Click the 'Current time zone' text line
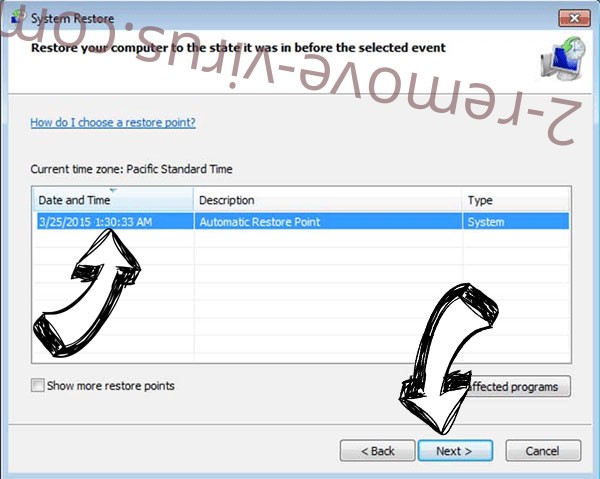Image resolution: width=600 pixels, height=479 pixels. [x=131, y=169]
